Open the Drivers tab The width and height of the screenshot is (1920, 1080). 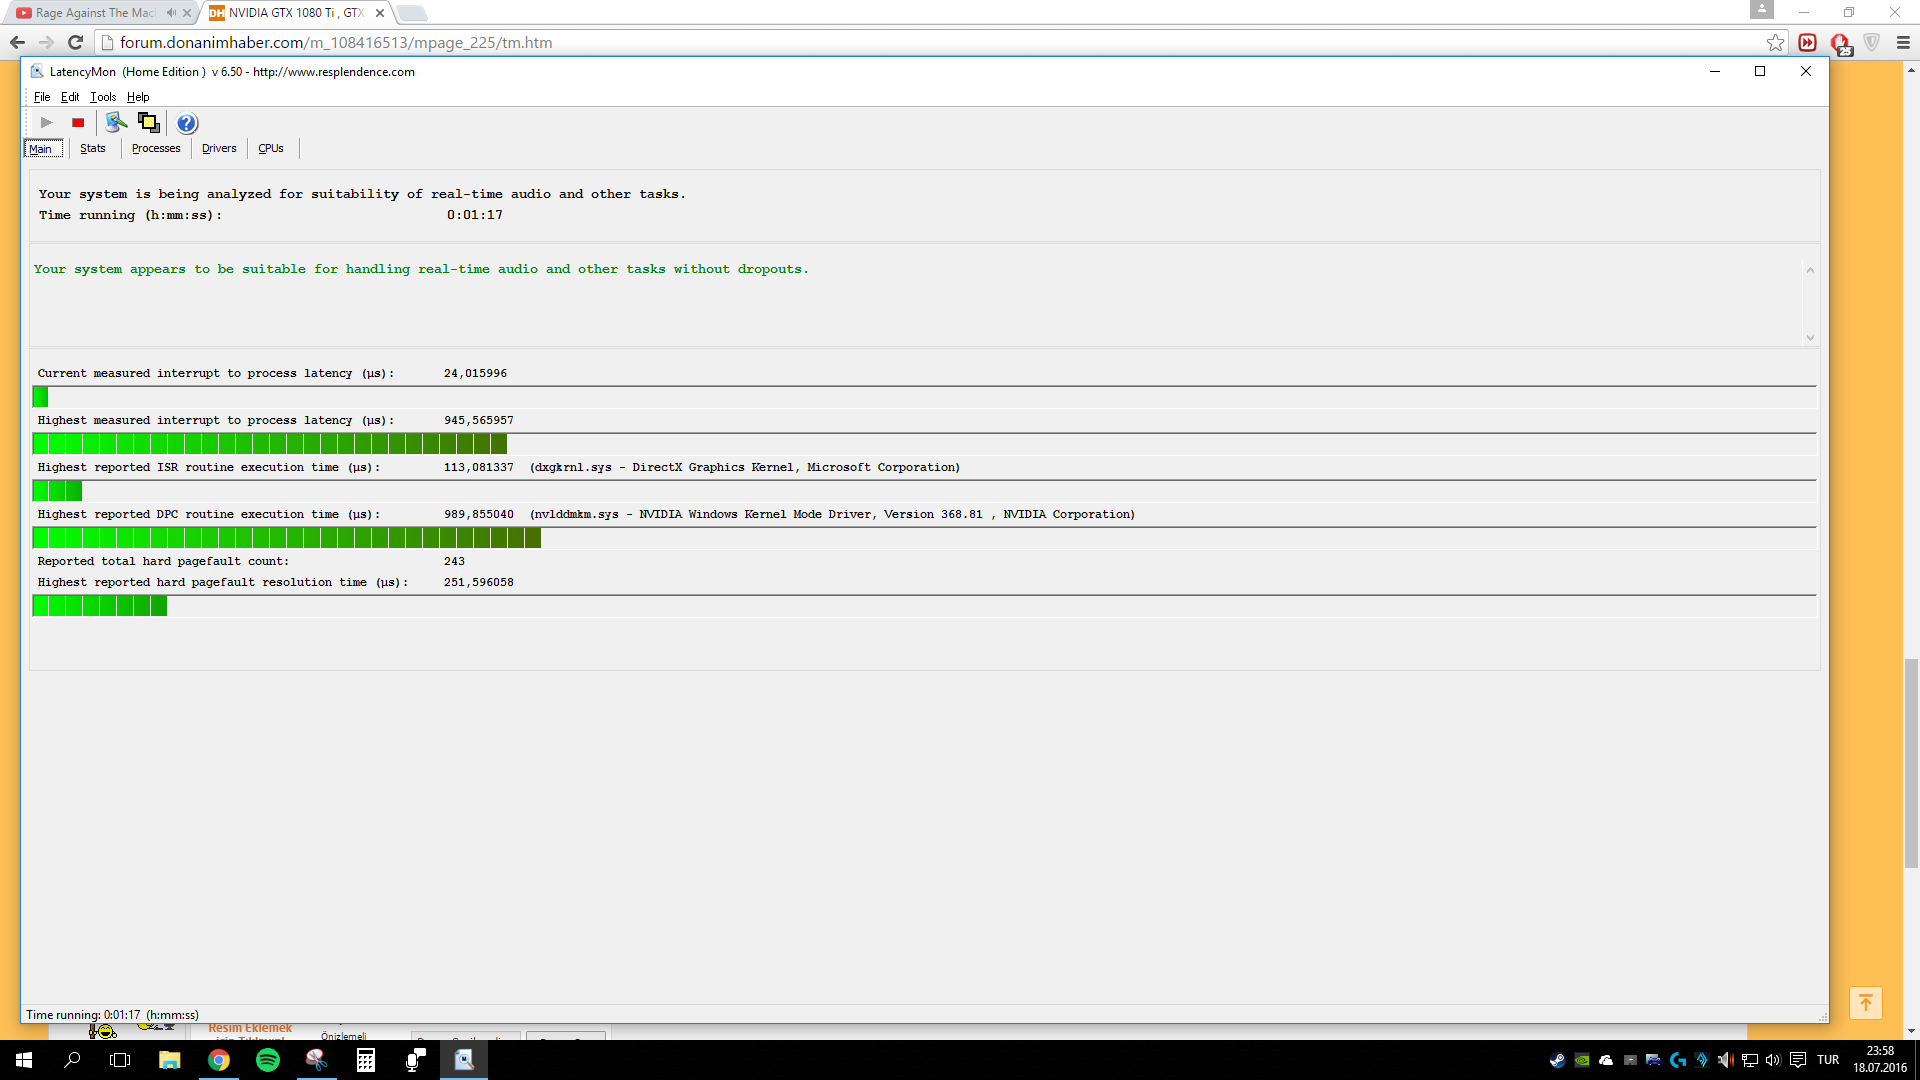tap(219, 148)
